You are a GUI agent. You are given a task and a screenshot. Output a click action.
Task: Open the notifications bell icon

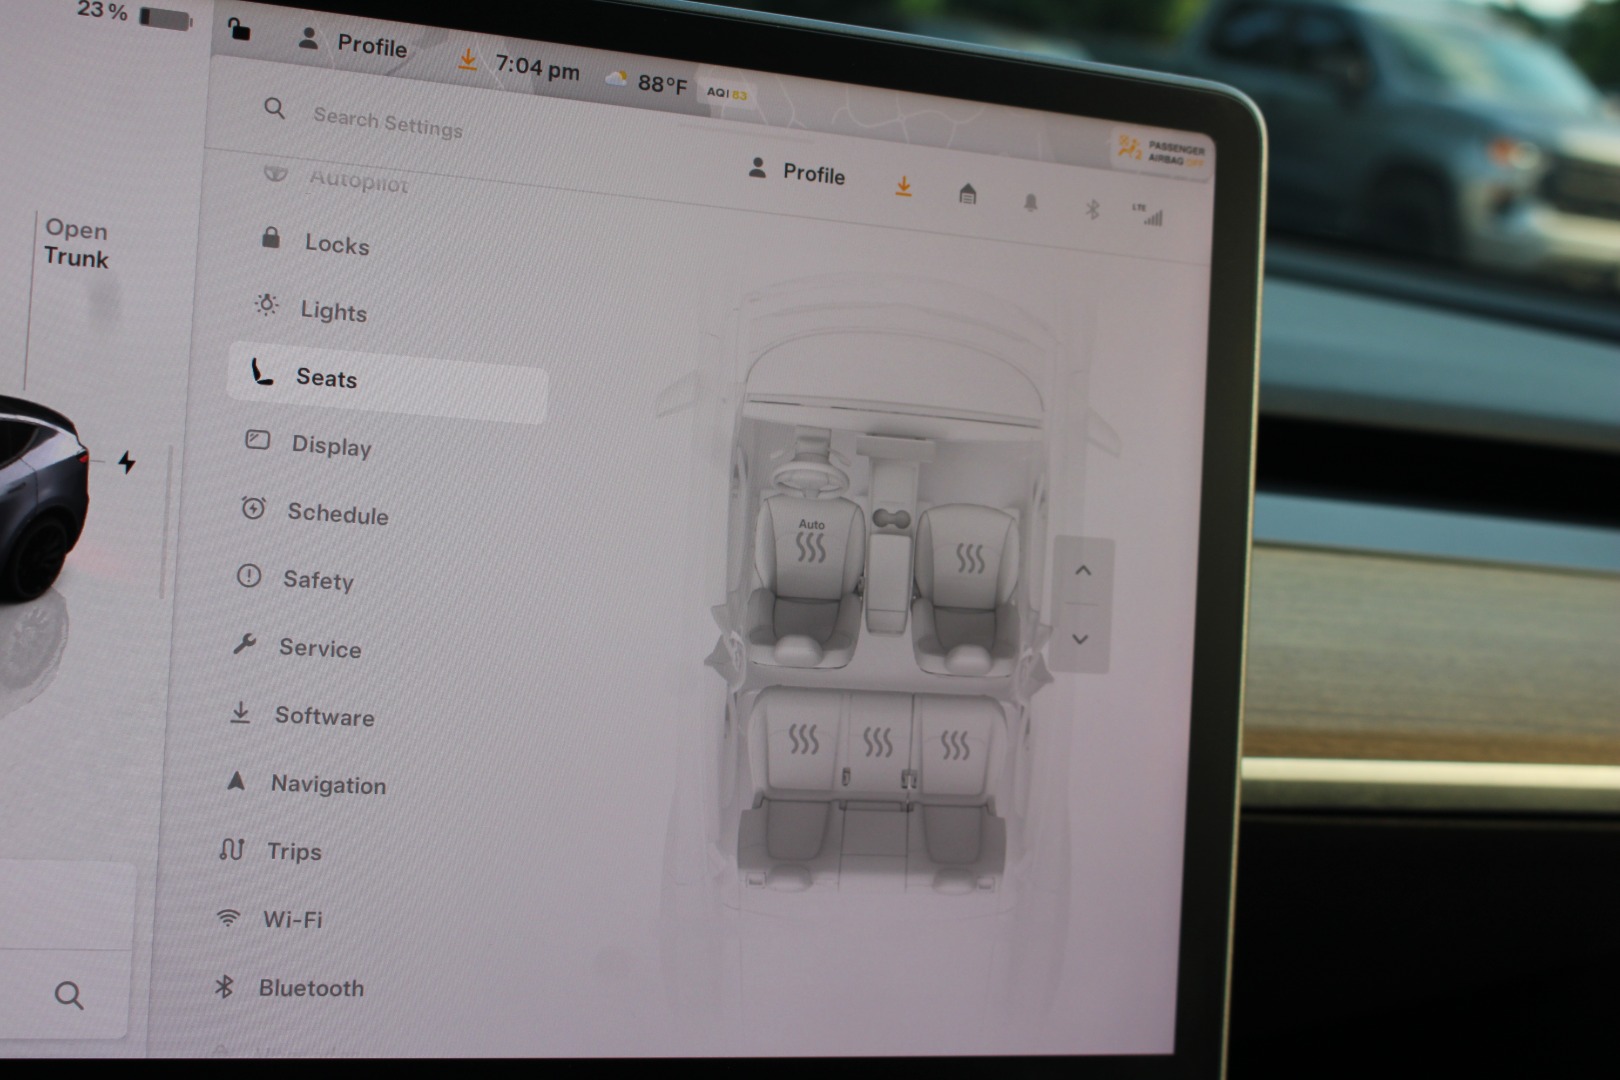[1030, 203]
